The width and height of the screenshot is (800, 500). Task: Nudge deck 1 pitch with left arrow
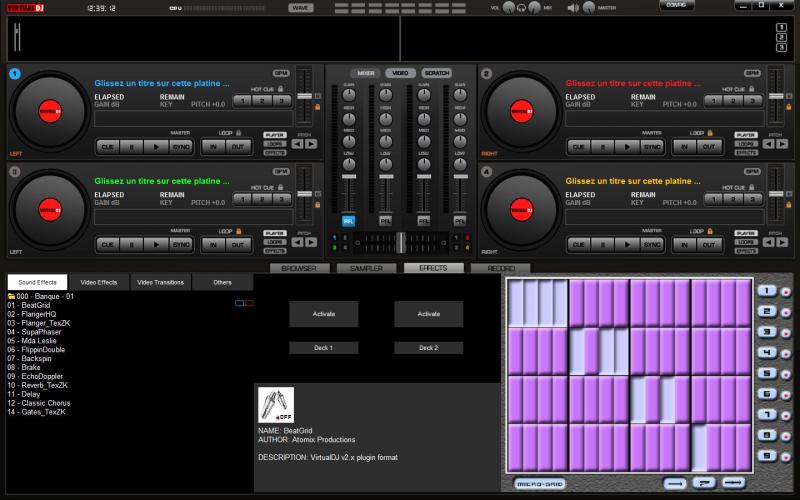click(x=297, y=144)
